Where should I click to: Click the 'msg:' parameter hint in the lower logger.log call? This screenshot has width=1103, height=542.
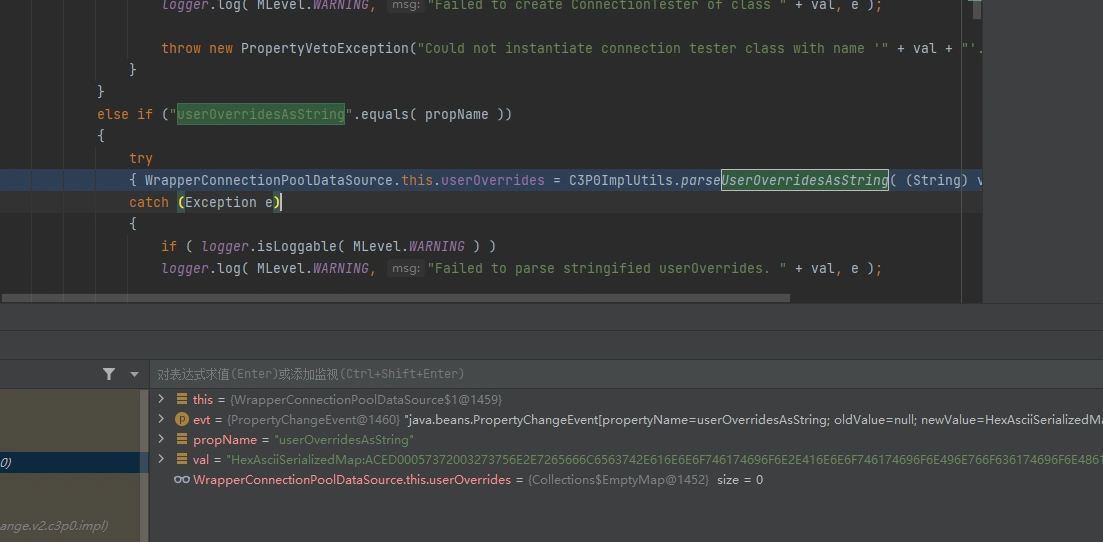click(x=404, y=268)
